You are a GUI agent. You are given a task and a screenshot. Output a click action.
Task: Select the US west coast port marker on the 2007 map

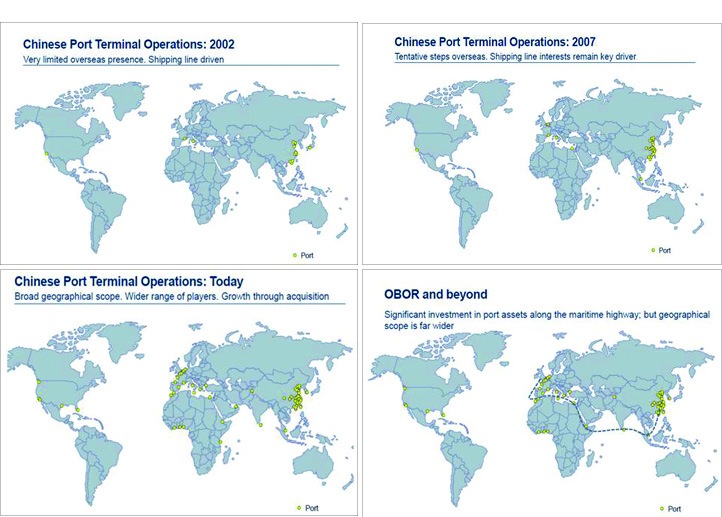(415, 151)
